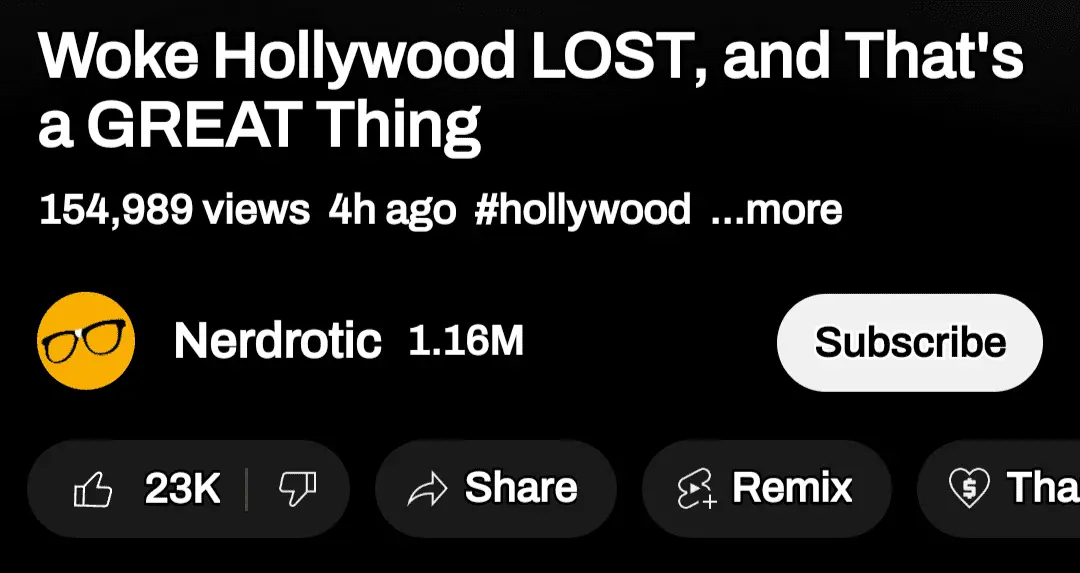Image resolution: width=1080 pixels, height=573 pixels.
Task: Like the video with thumbs up icon
Action: coord(94,490)
